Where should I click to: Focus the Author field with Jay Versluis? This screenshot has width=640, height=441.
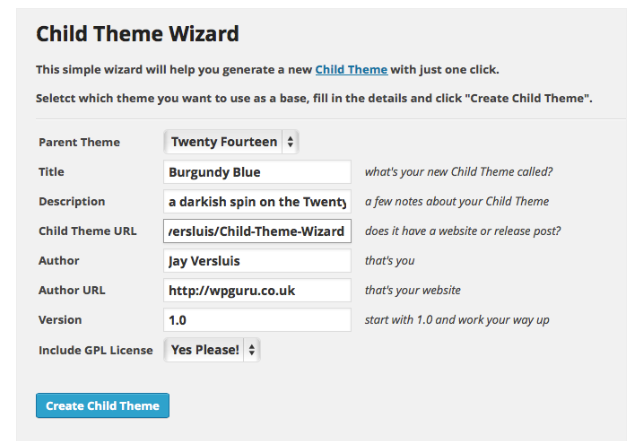[257, 261]
